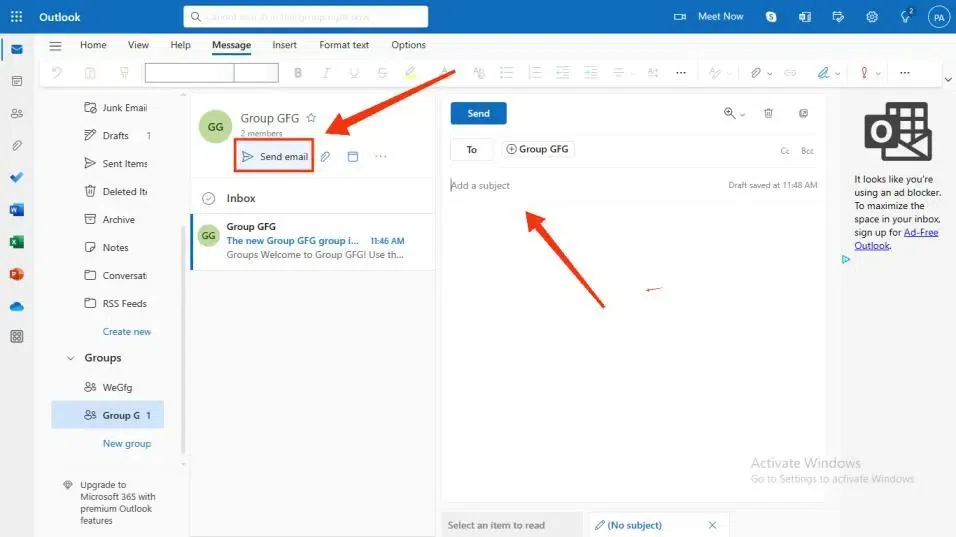Open Settings gear in header
The height and width of the screenshot is (537, 956).
(x=872, y=17)
